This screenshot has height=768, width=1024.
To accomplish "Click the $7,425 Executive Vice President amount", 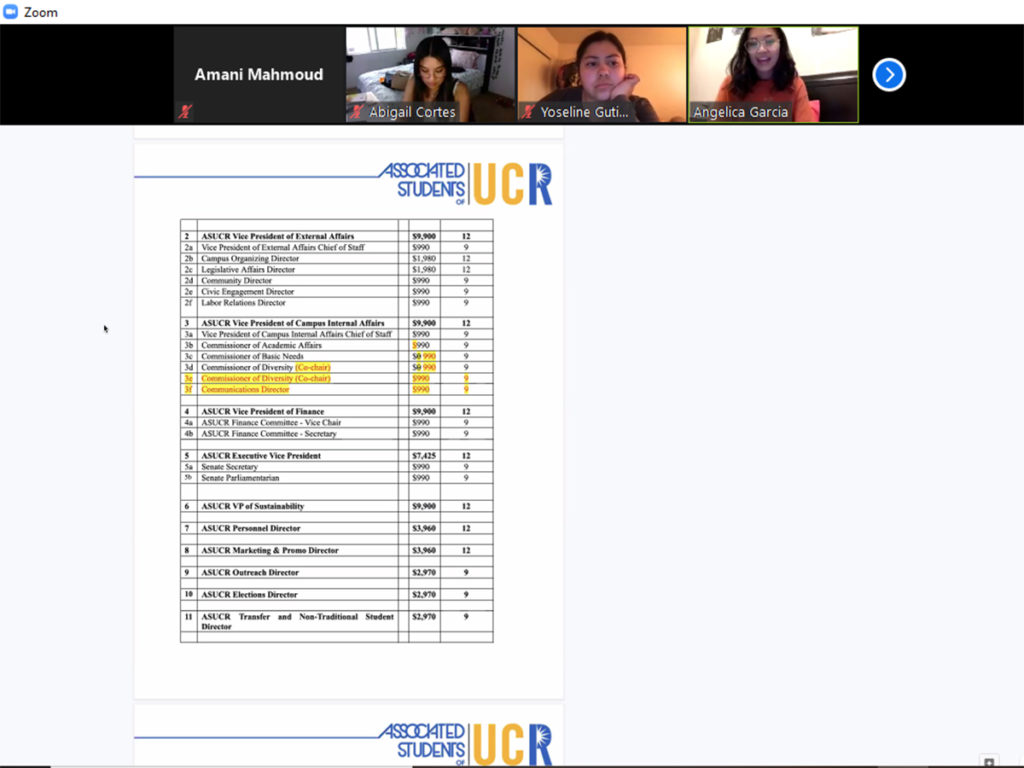I will (423, 456).
